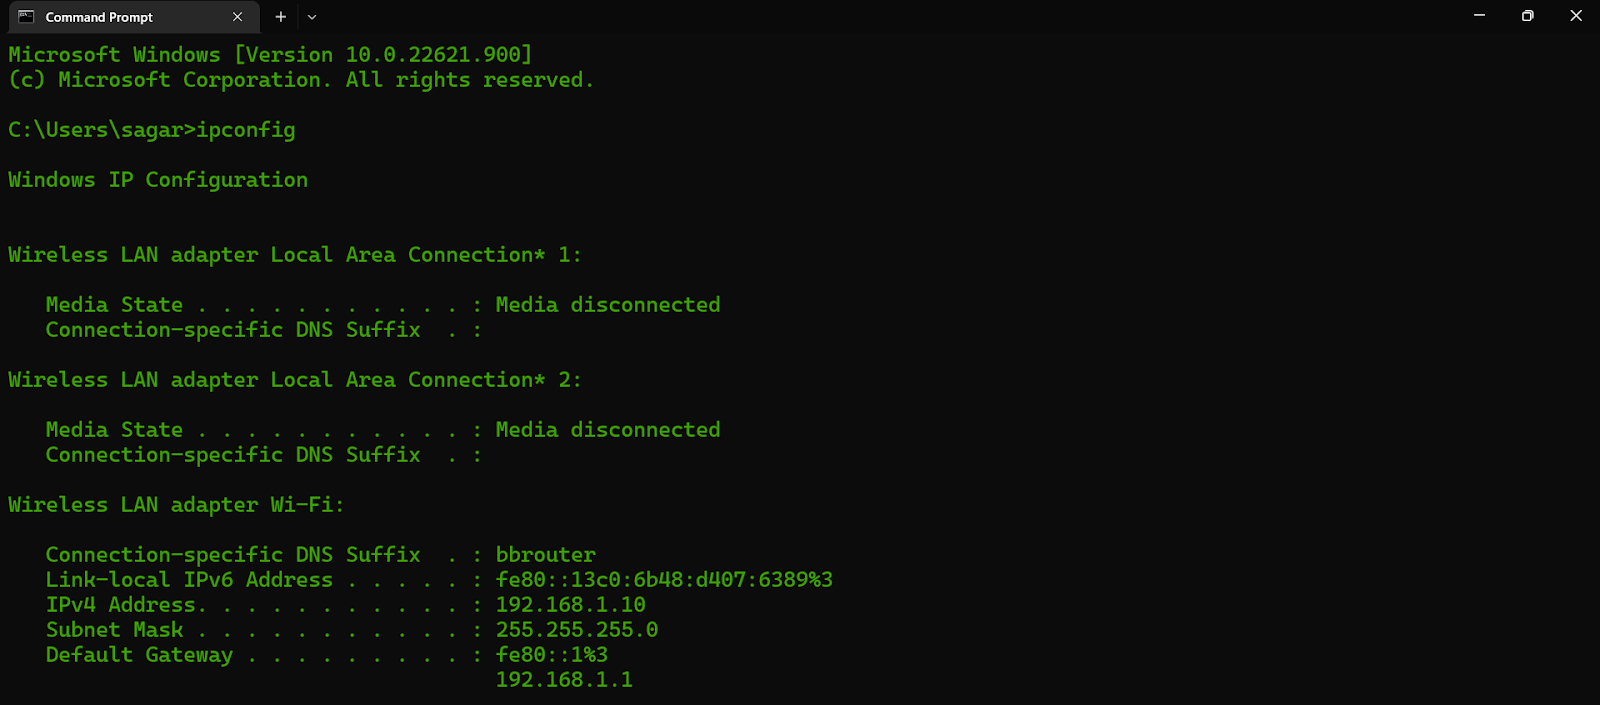Viewport: 1600px width, 705px height.
Task: Close the Command Prompt tab
Action: [237, 17]
